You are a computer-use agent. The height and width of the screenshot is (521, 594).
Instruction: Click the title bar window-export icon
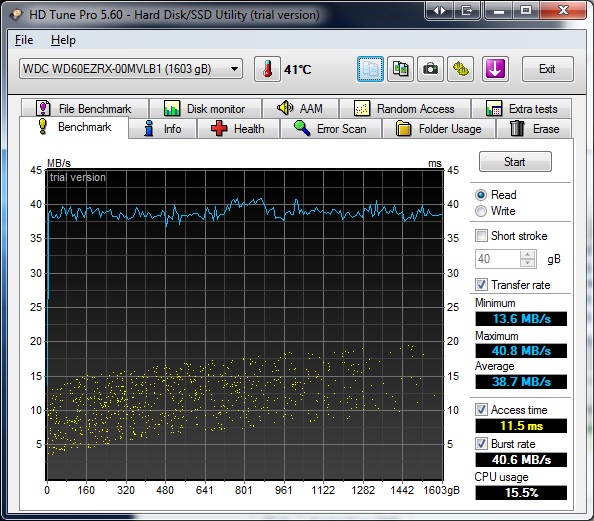point(467,11)
